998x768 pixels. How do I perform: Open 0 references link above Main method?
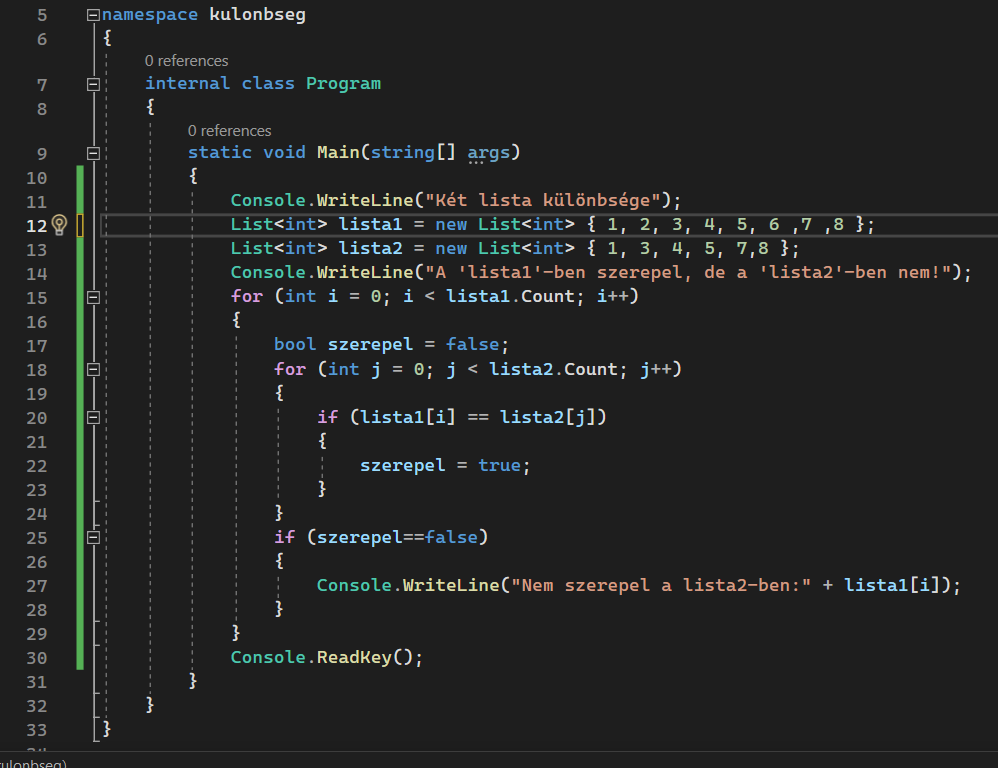[x=229, y=131]
